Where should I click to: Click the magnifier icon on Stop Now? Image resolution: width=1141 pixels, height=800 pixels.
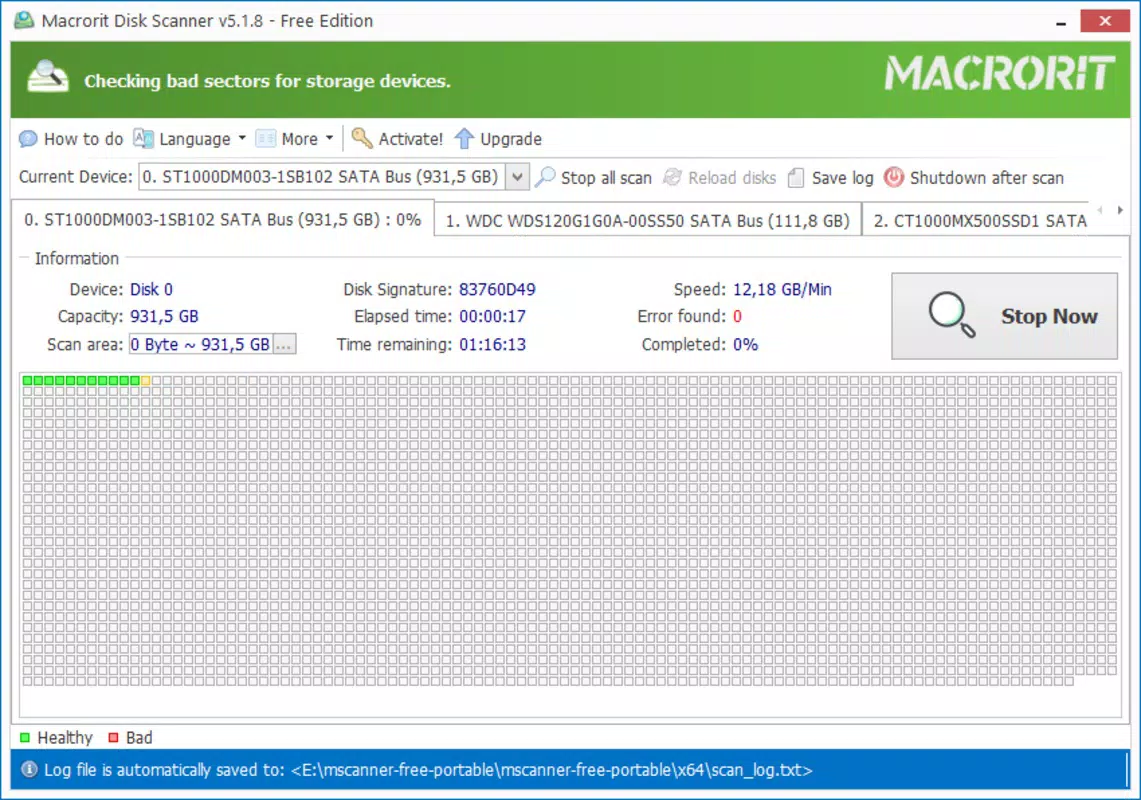tap(952, 314)
